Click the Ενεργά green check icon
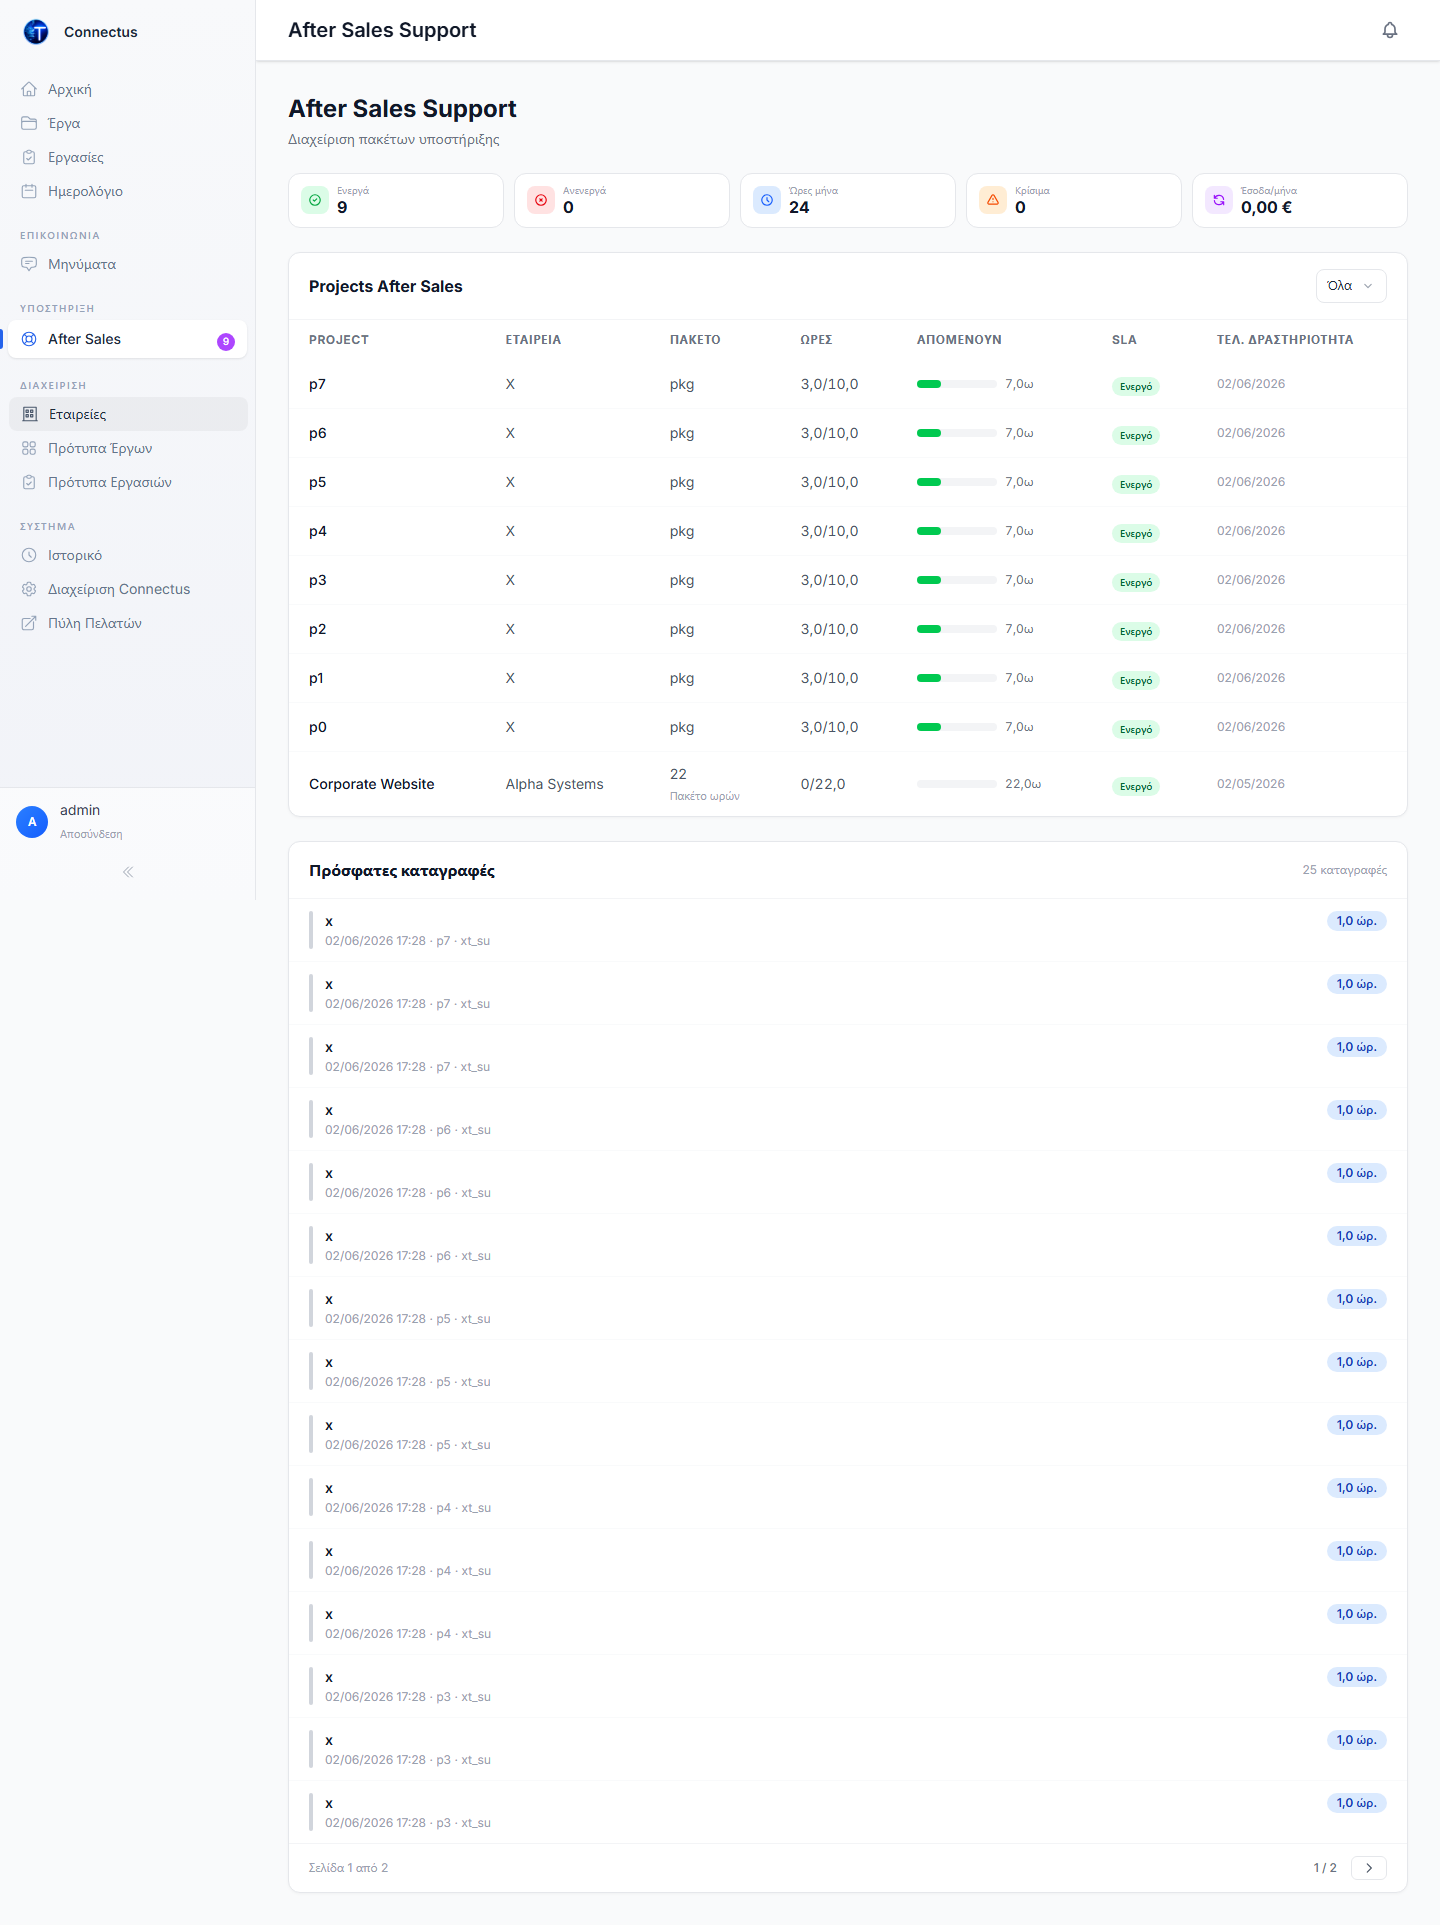The width and height of the screenshot is (1440, 1925). [x=315, y=200]
